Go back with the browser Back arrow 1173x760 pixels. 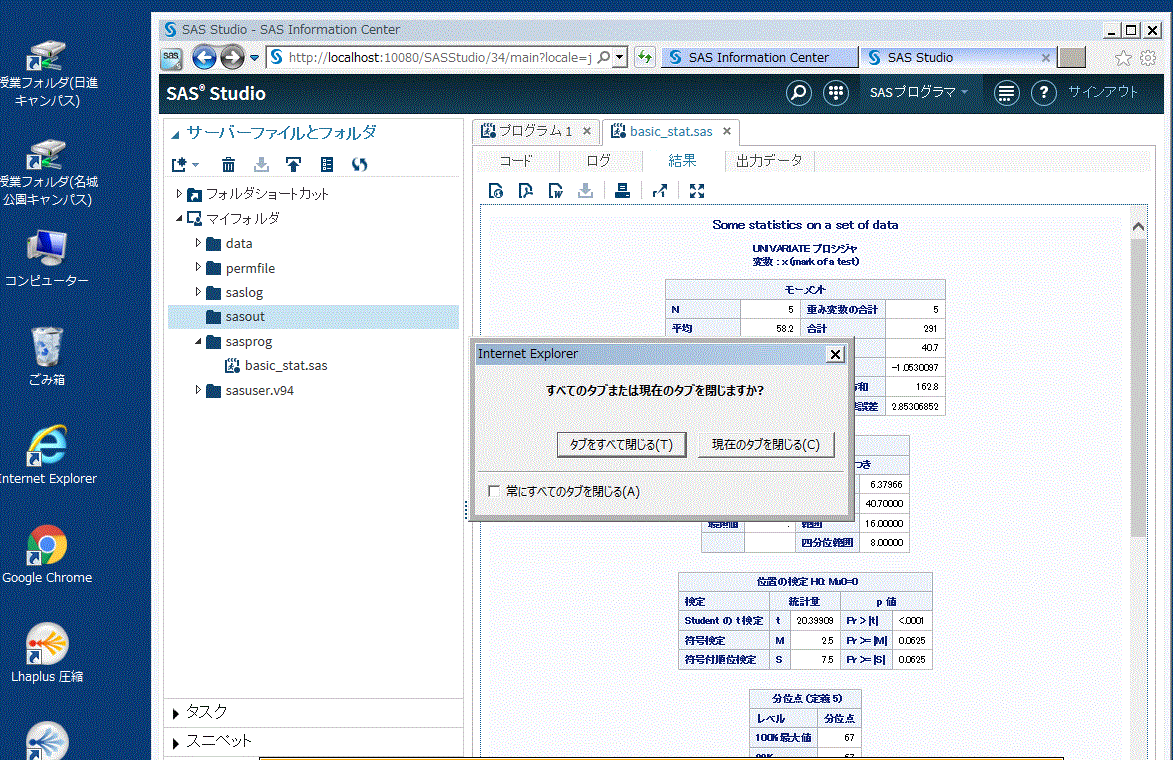coord(204,57)
